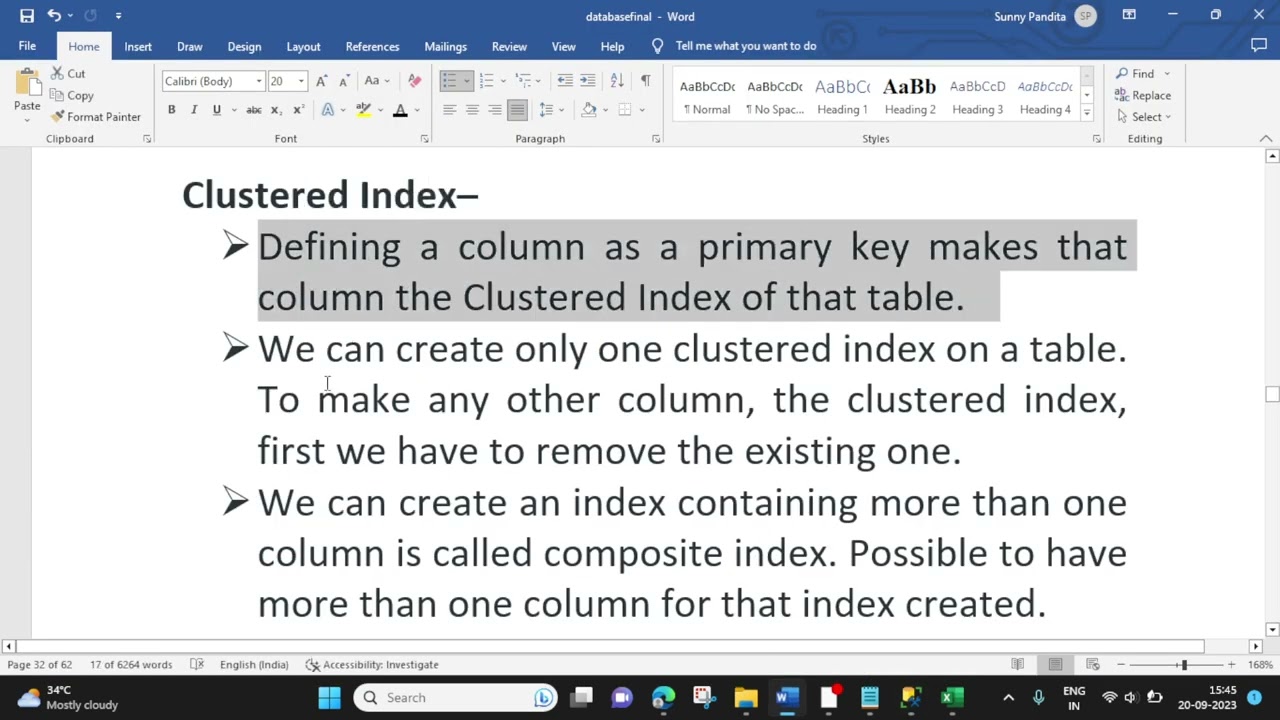Open the font name dropdown
1280x720 pixels.
pos(259,81)
